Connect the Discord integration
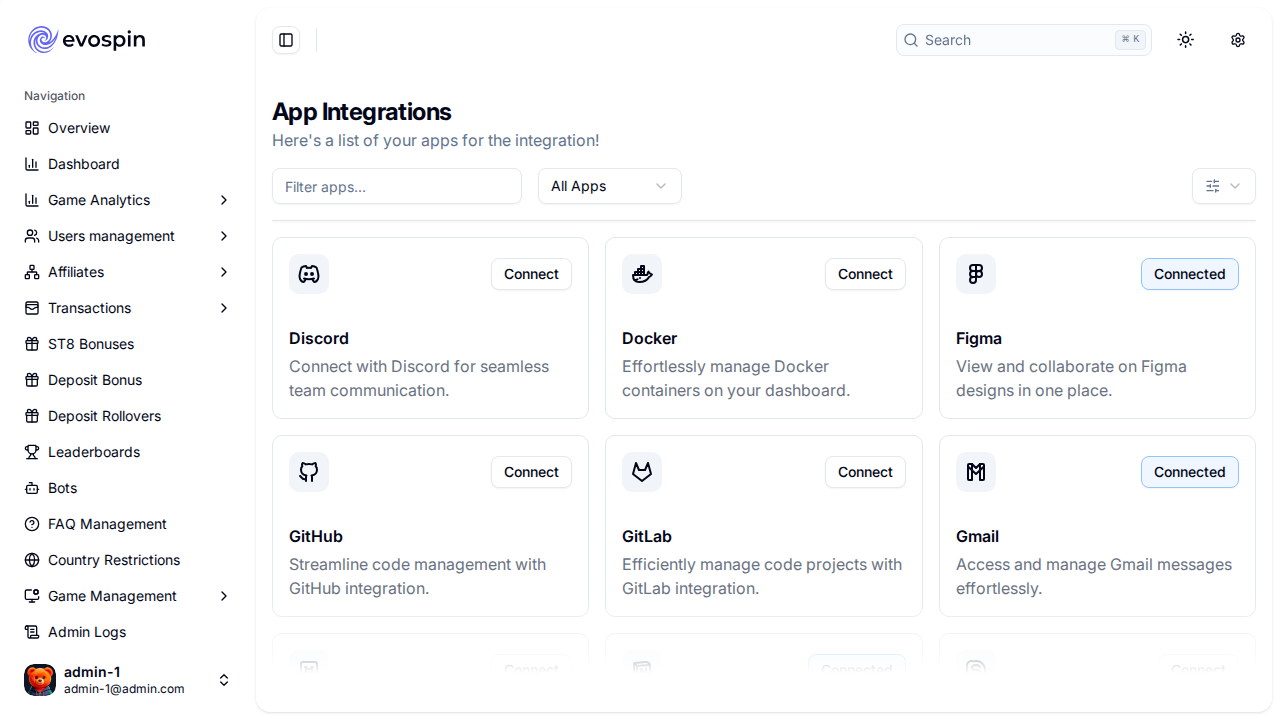Image resolution: width=1280 pixels, height=720 pixels. click(531, 274)
